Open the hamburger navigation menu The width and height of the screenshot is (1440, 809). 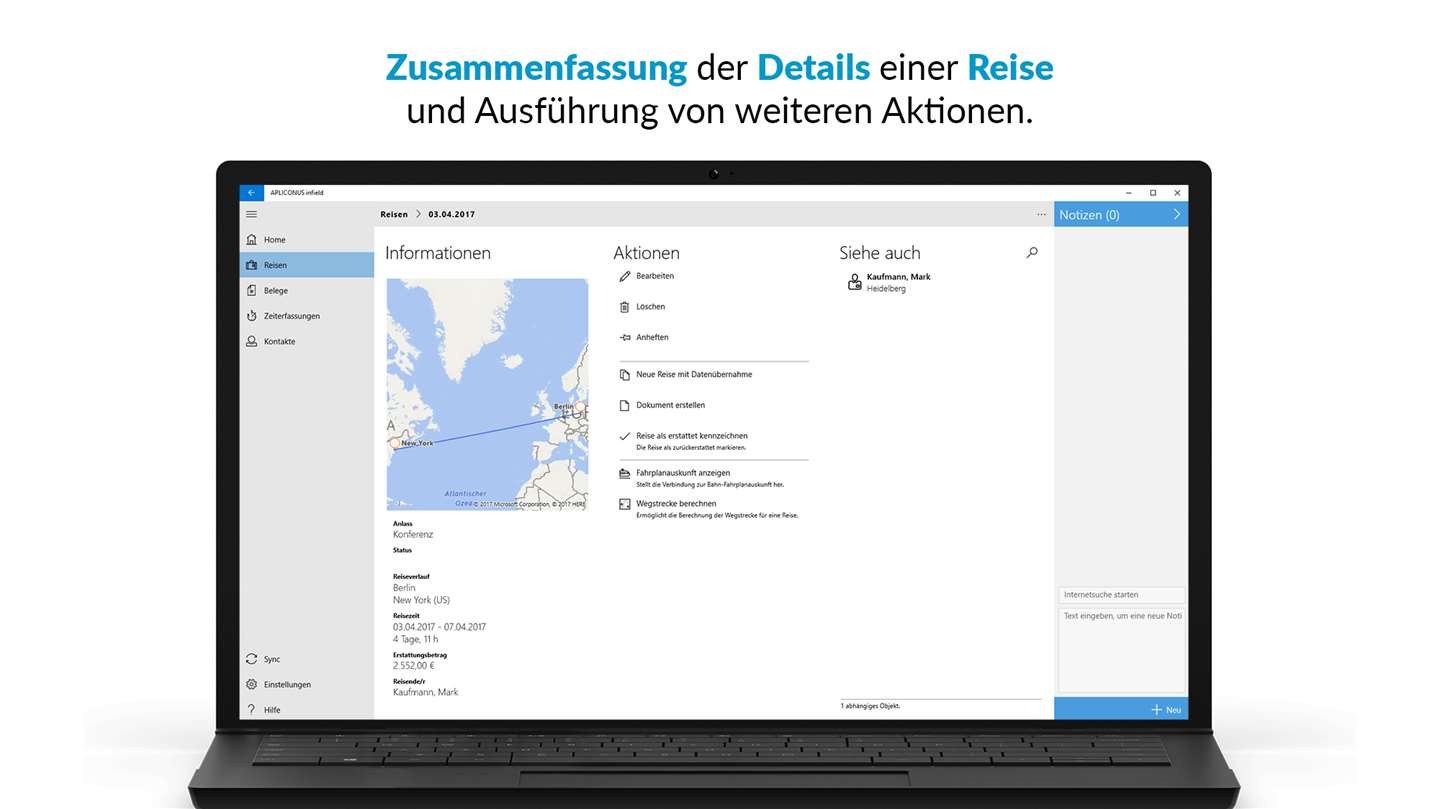click(251, 214)
